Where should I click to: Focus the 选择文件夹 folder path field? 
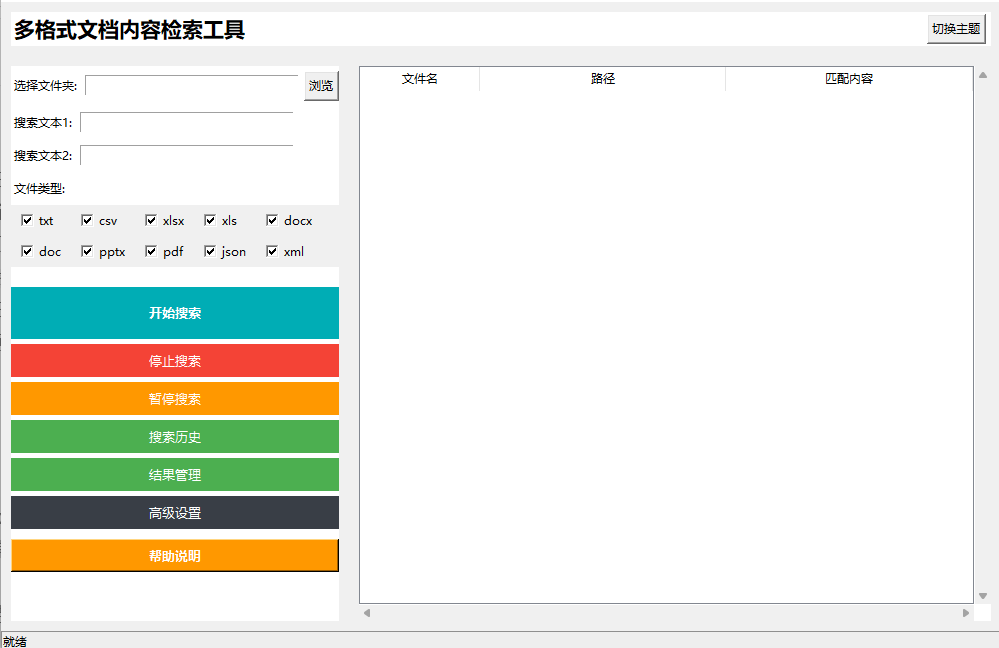coord(192,86)
